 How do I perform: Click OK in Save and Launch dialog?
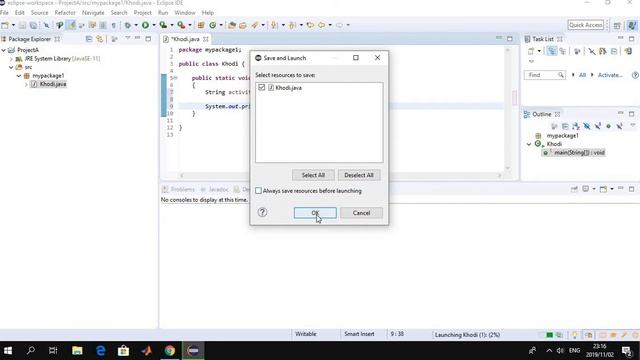point(315,213)
